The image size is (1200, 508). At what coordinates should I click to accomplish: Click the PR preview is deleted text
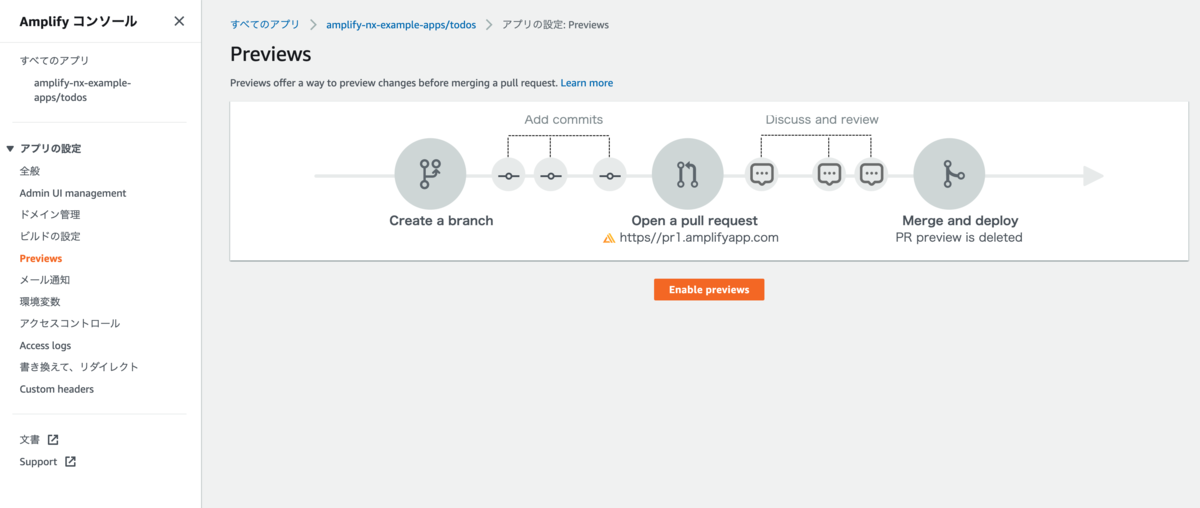(959, 238)
